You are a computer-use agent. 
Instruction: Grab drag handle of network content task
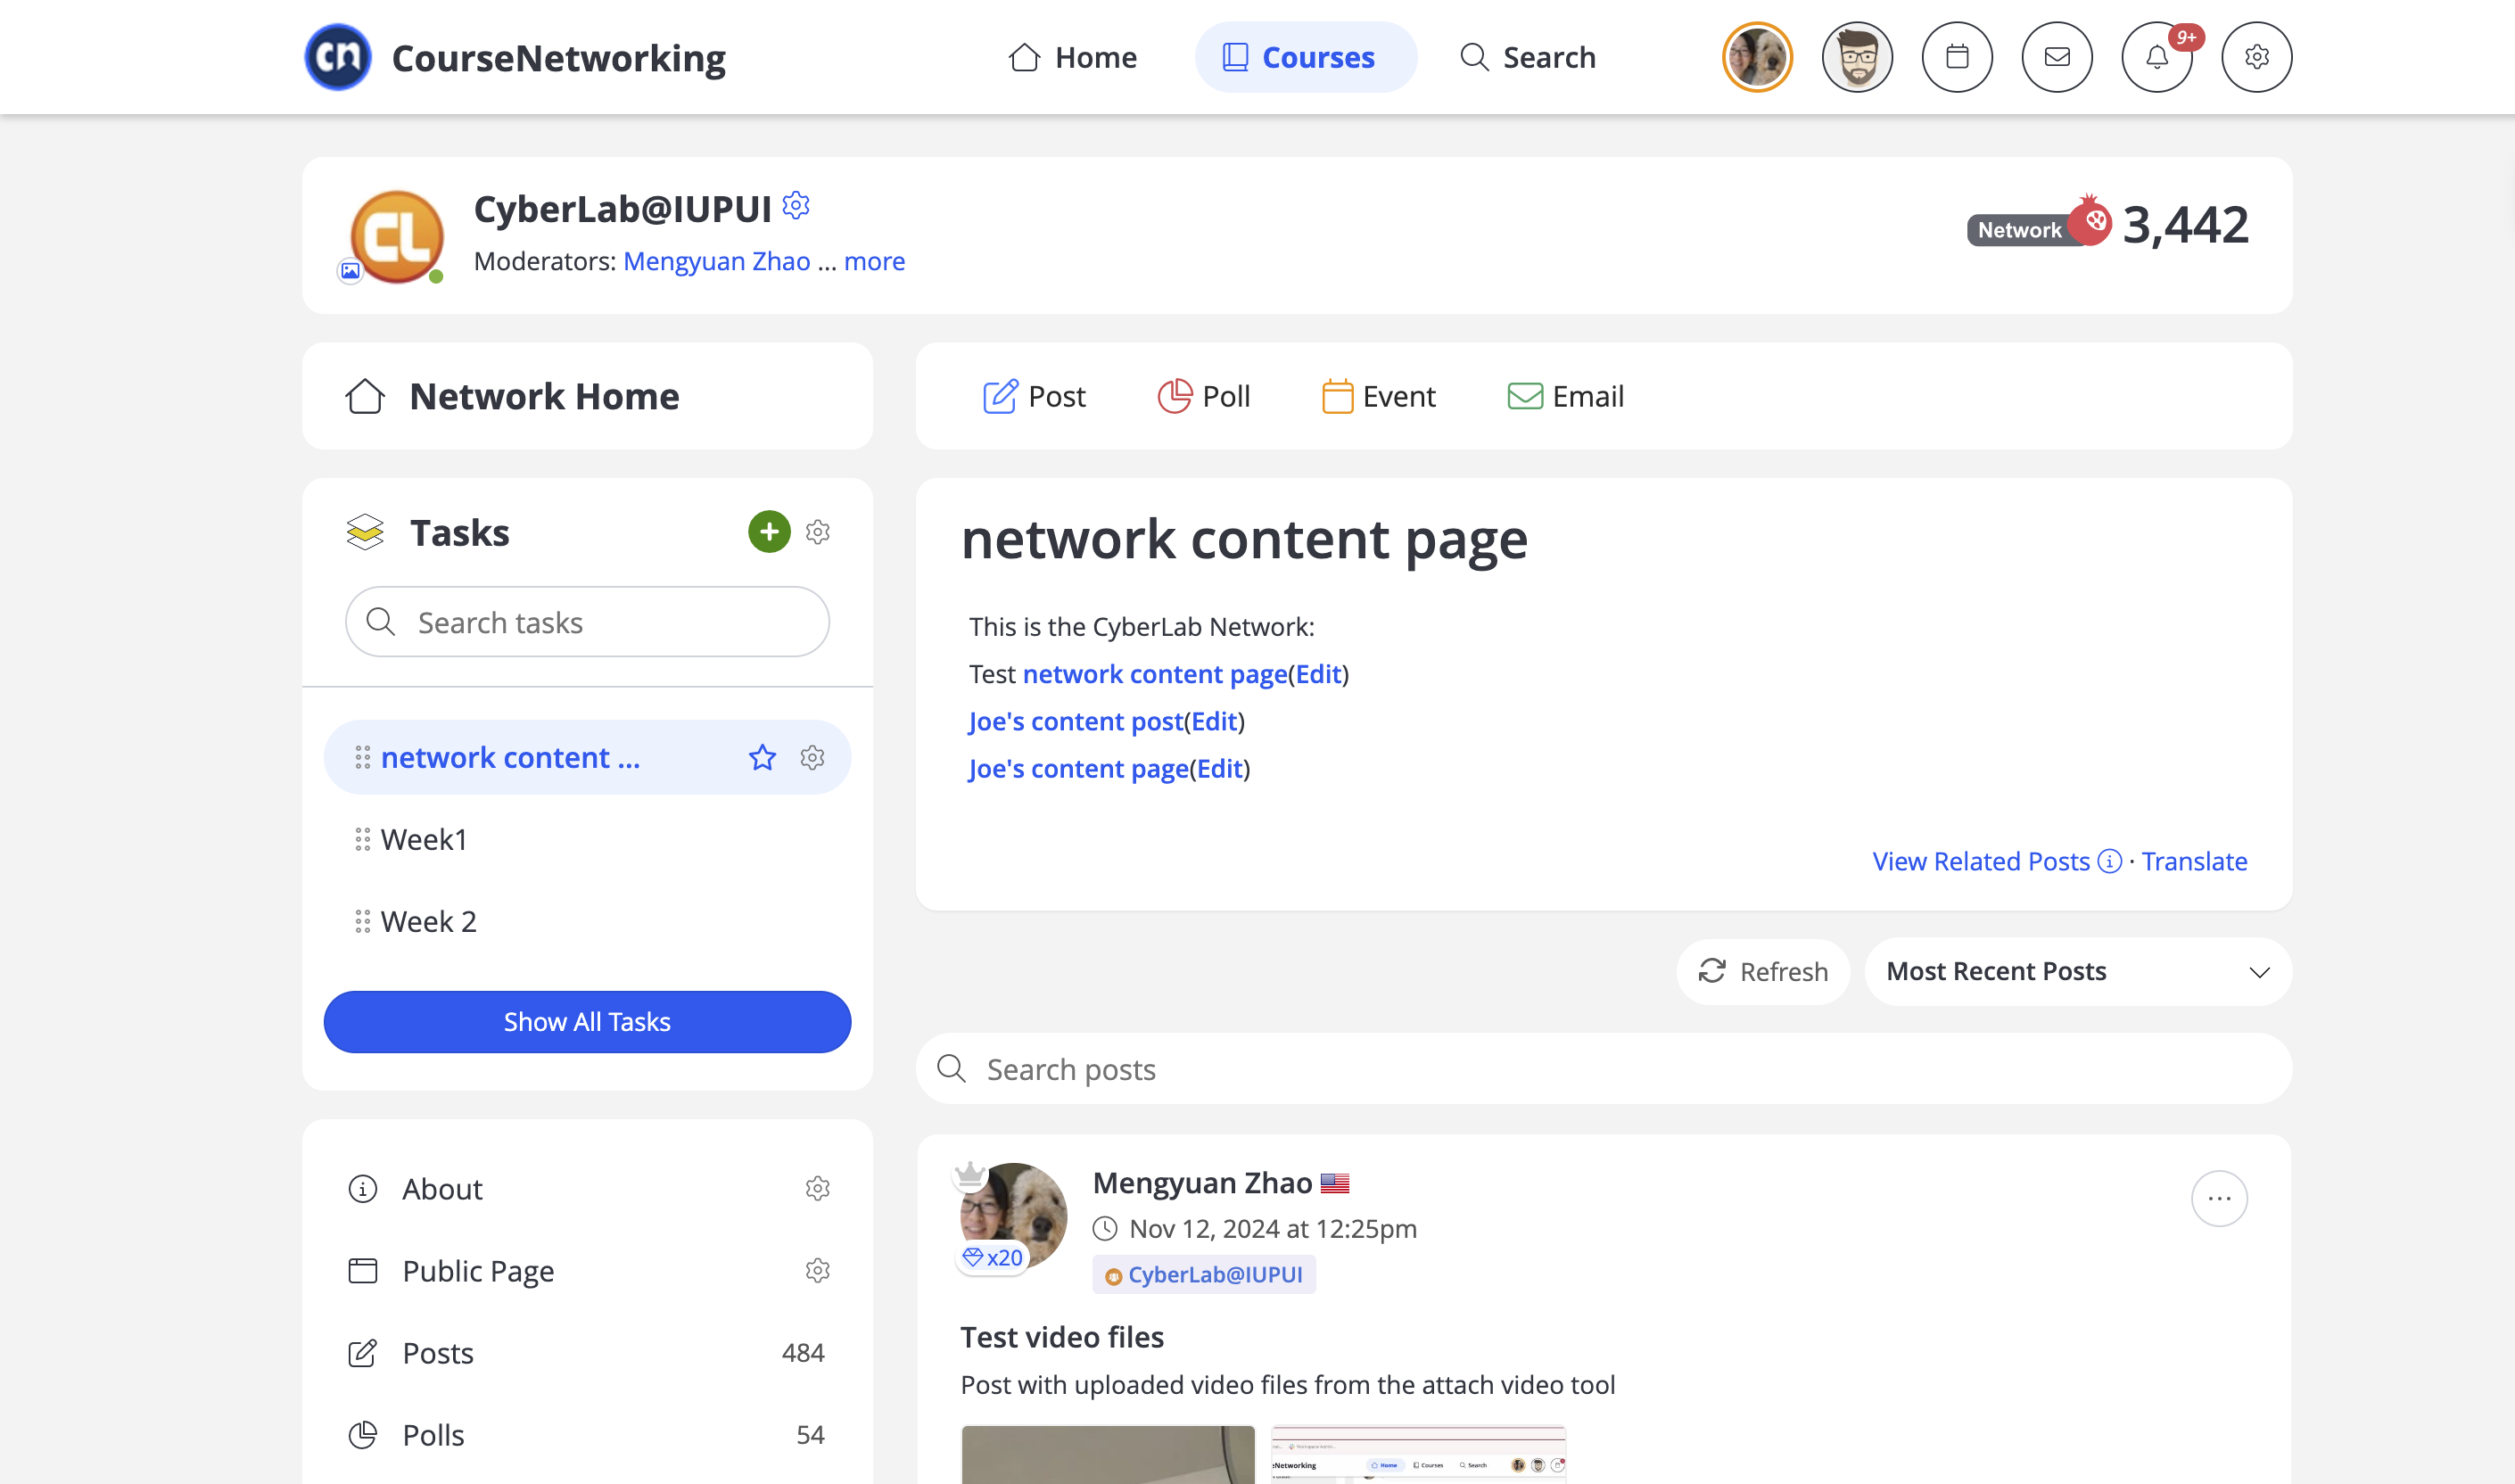pos(362,757)
